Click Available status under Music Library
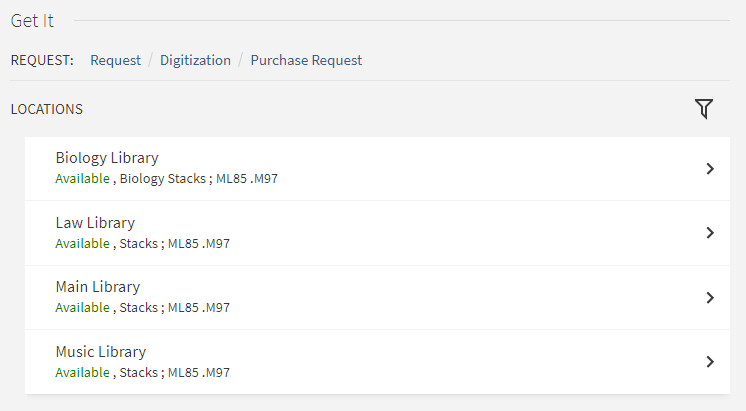Viewport: 746px width, 411px height. pos(82,373)
